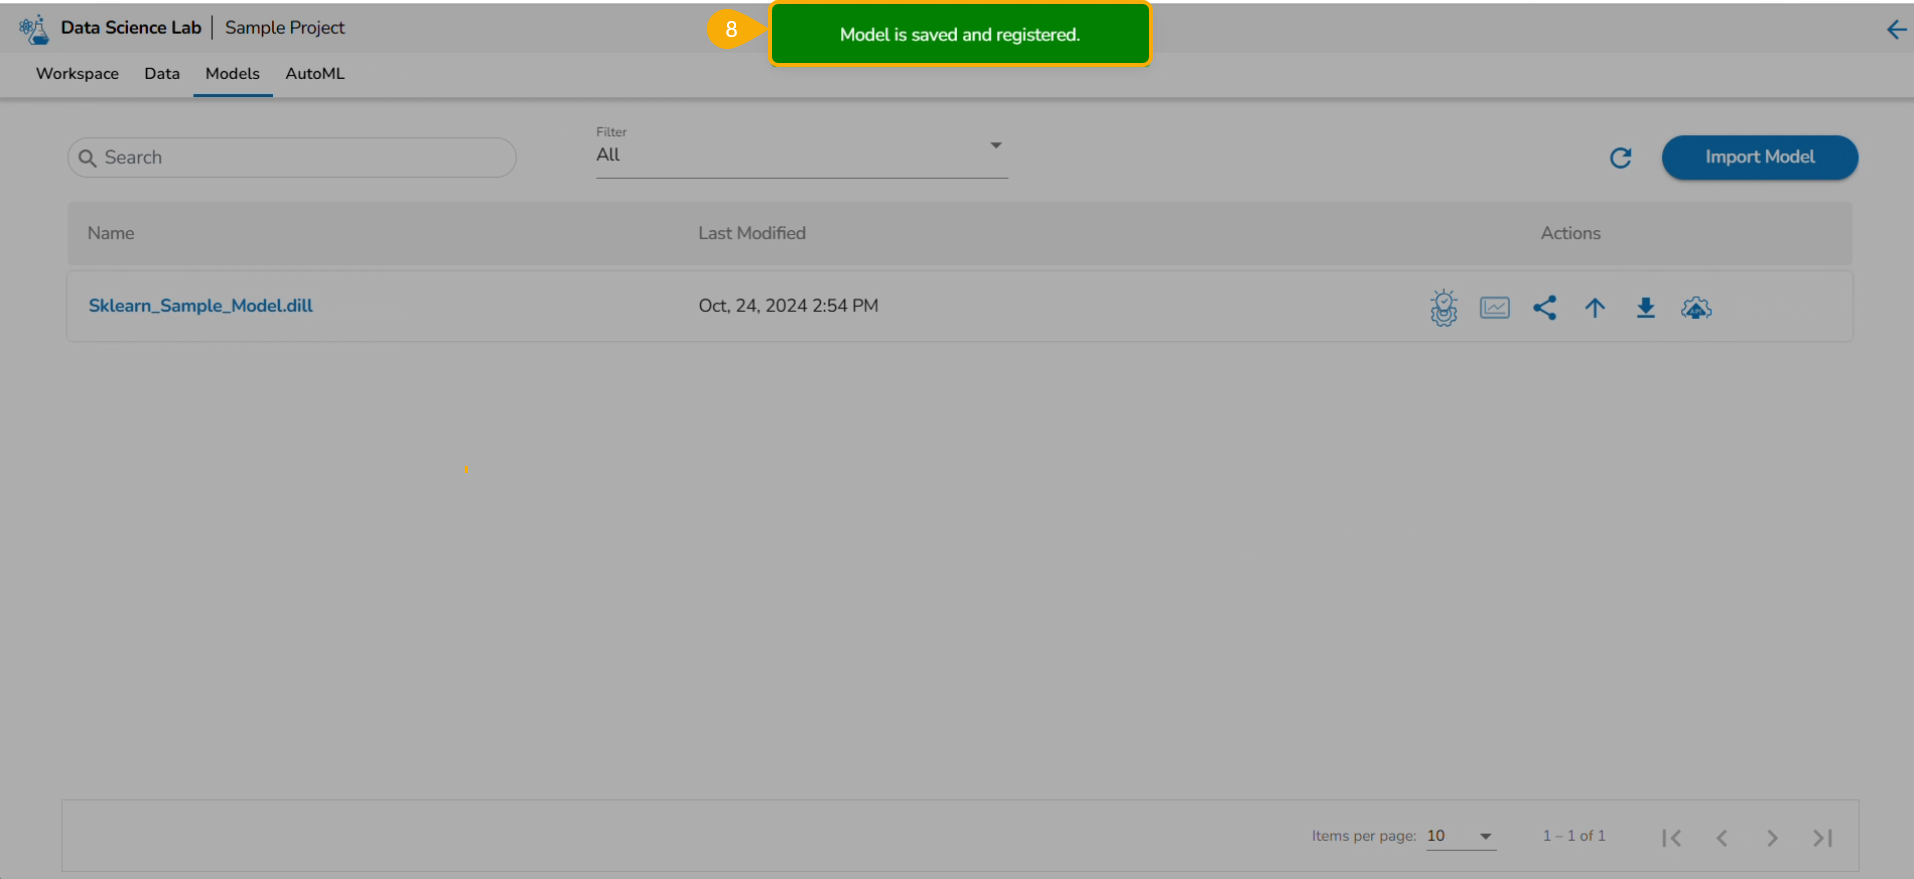Image resolution: width=1914 pixels, height=879 pixels.
Task: Click the lightbulb-gear model explainer icon
Action: coord(1443,308)
